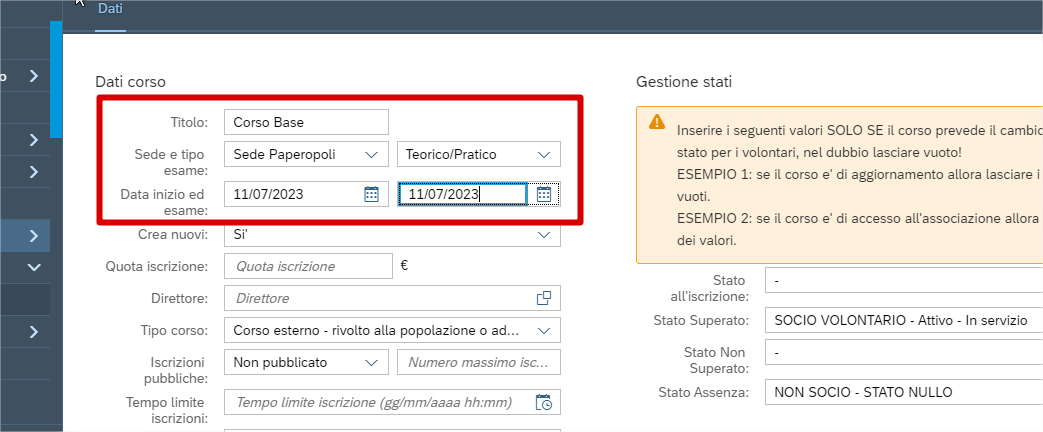The image size is (1043, 432).
Task: Open the start date calendar picker
Action: (371, 194)
